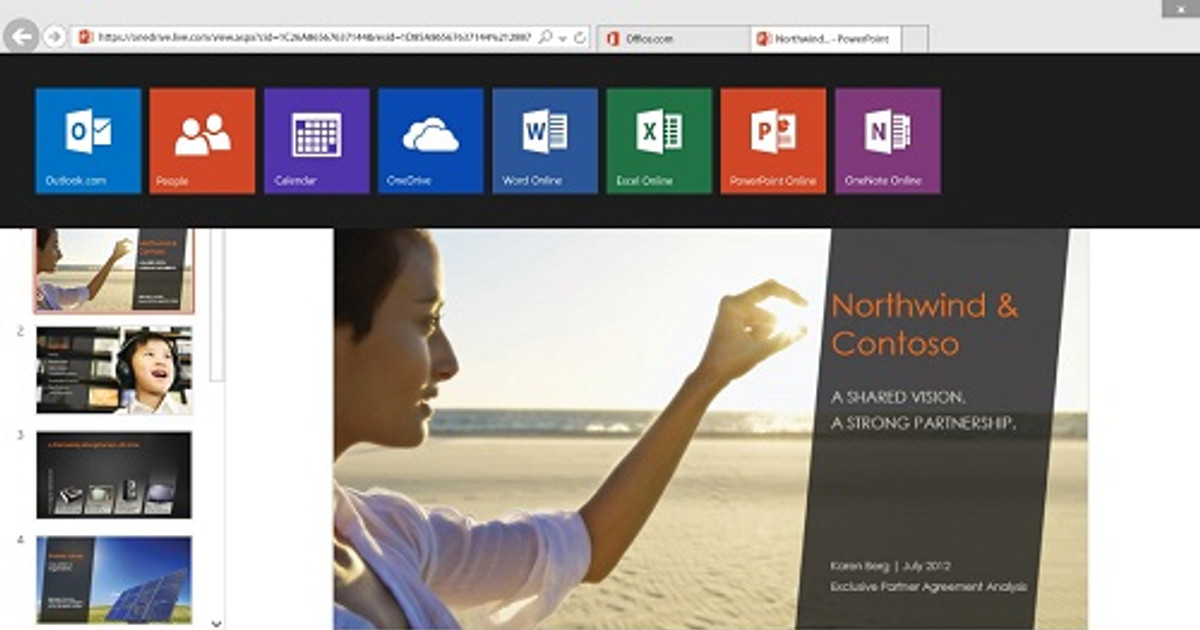
Task: Open the Outlook.com tile
Action: [88, 141]
